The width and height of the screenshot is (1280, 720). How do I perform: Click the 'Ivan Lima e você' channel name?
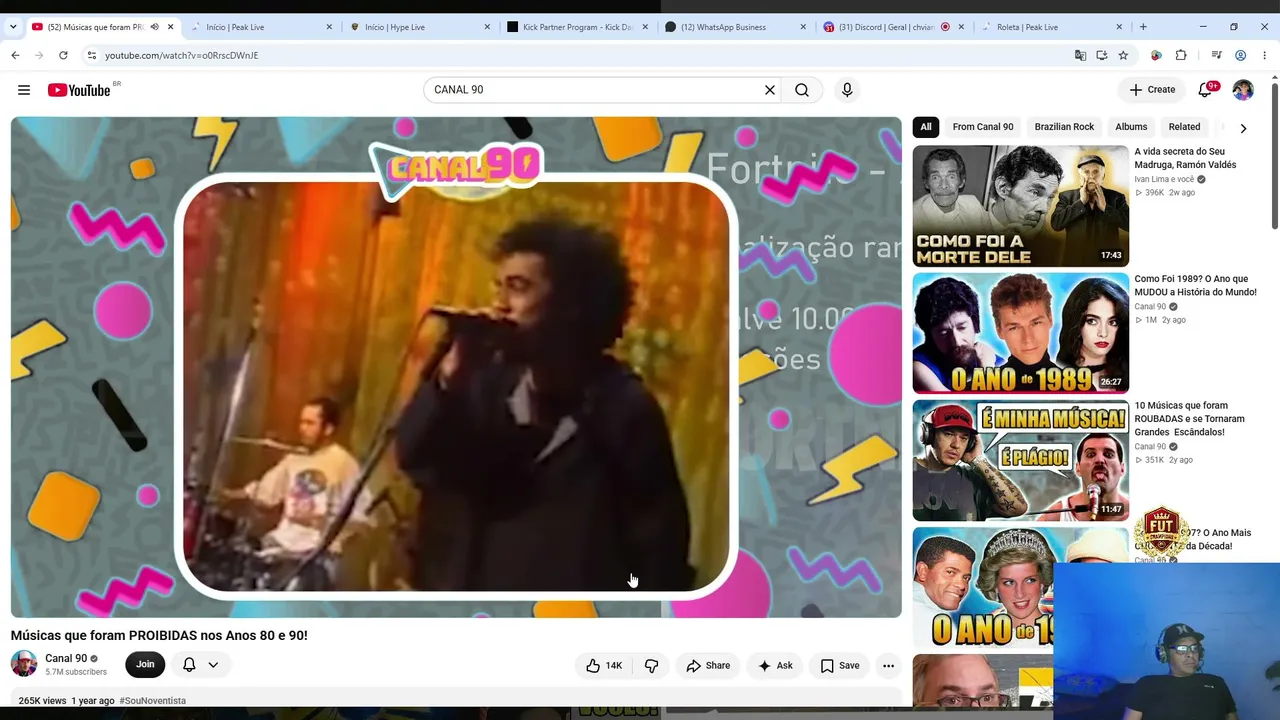pyautogui.click(x=1164, y=179)
